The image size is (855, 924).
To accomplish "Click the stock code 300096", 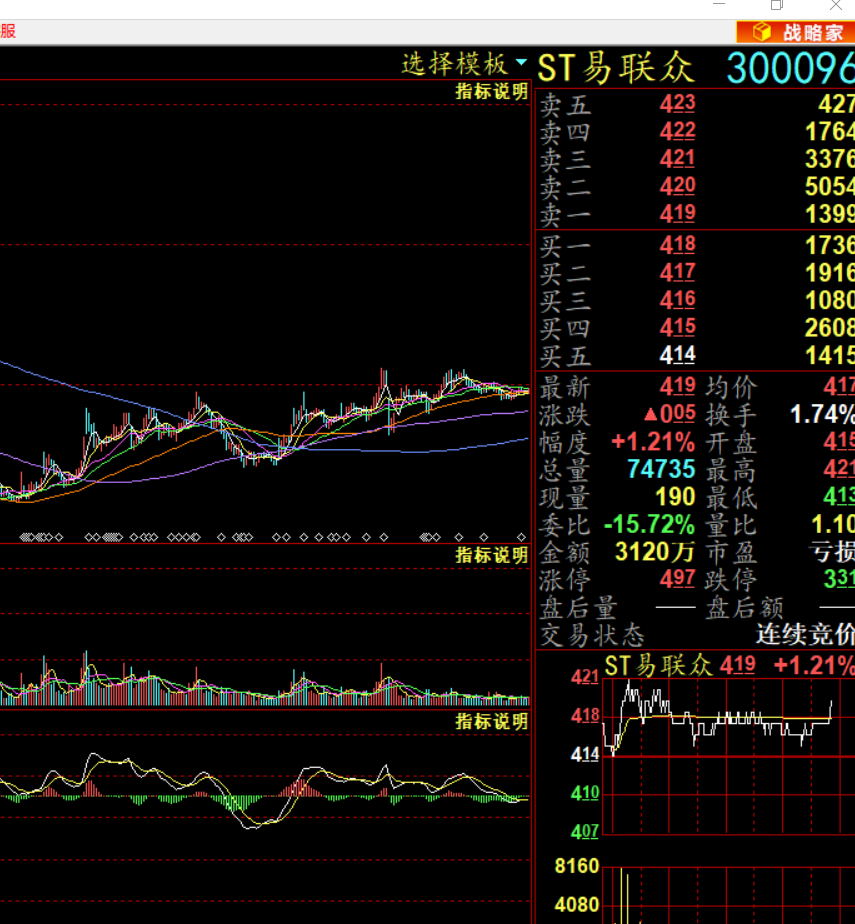I will [790, 68].
